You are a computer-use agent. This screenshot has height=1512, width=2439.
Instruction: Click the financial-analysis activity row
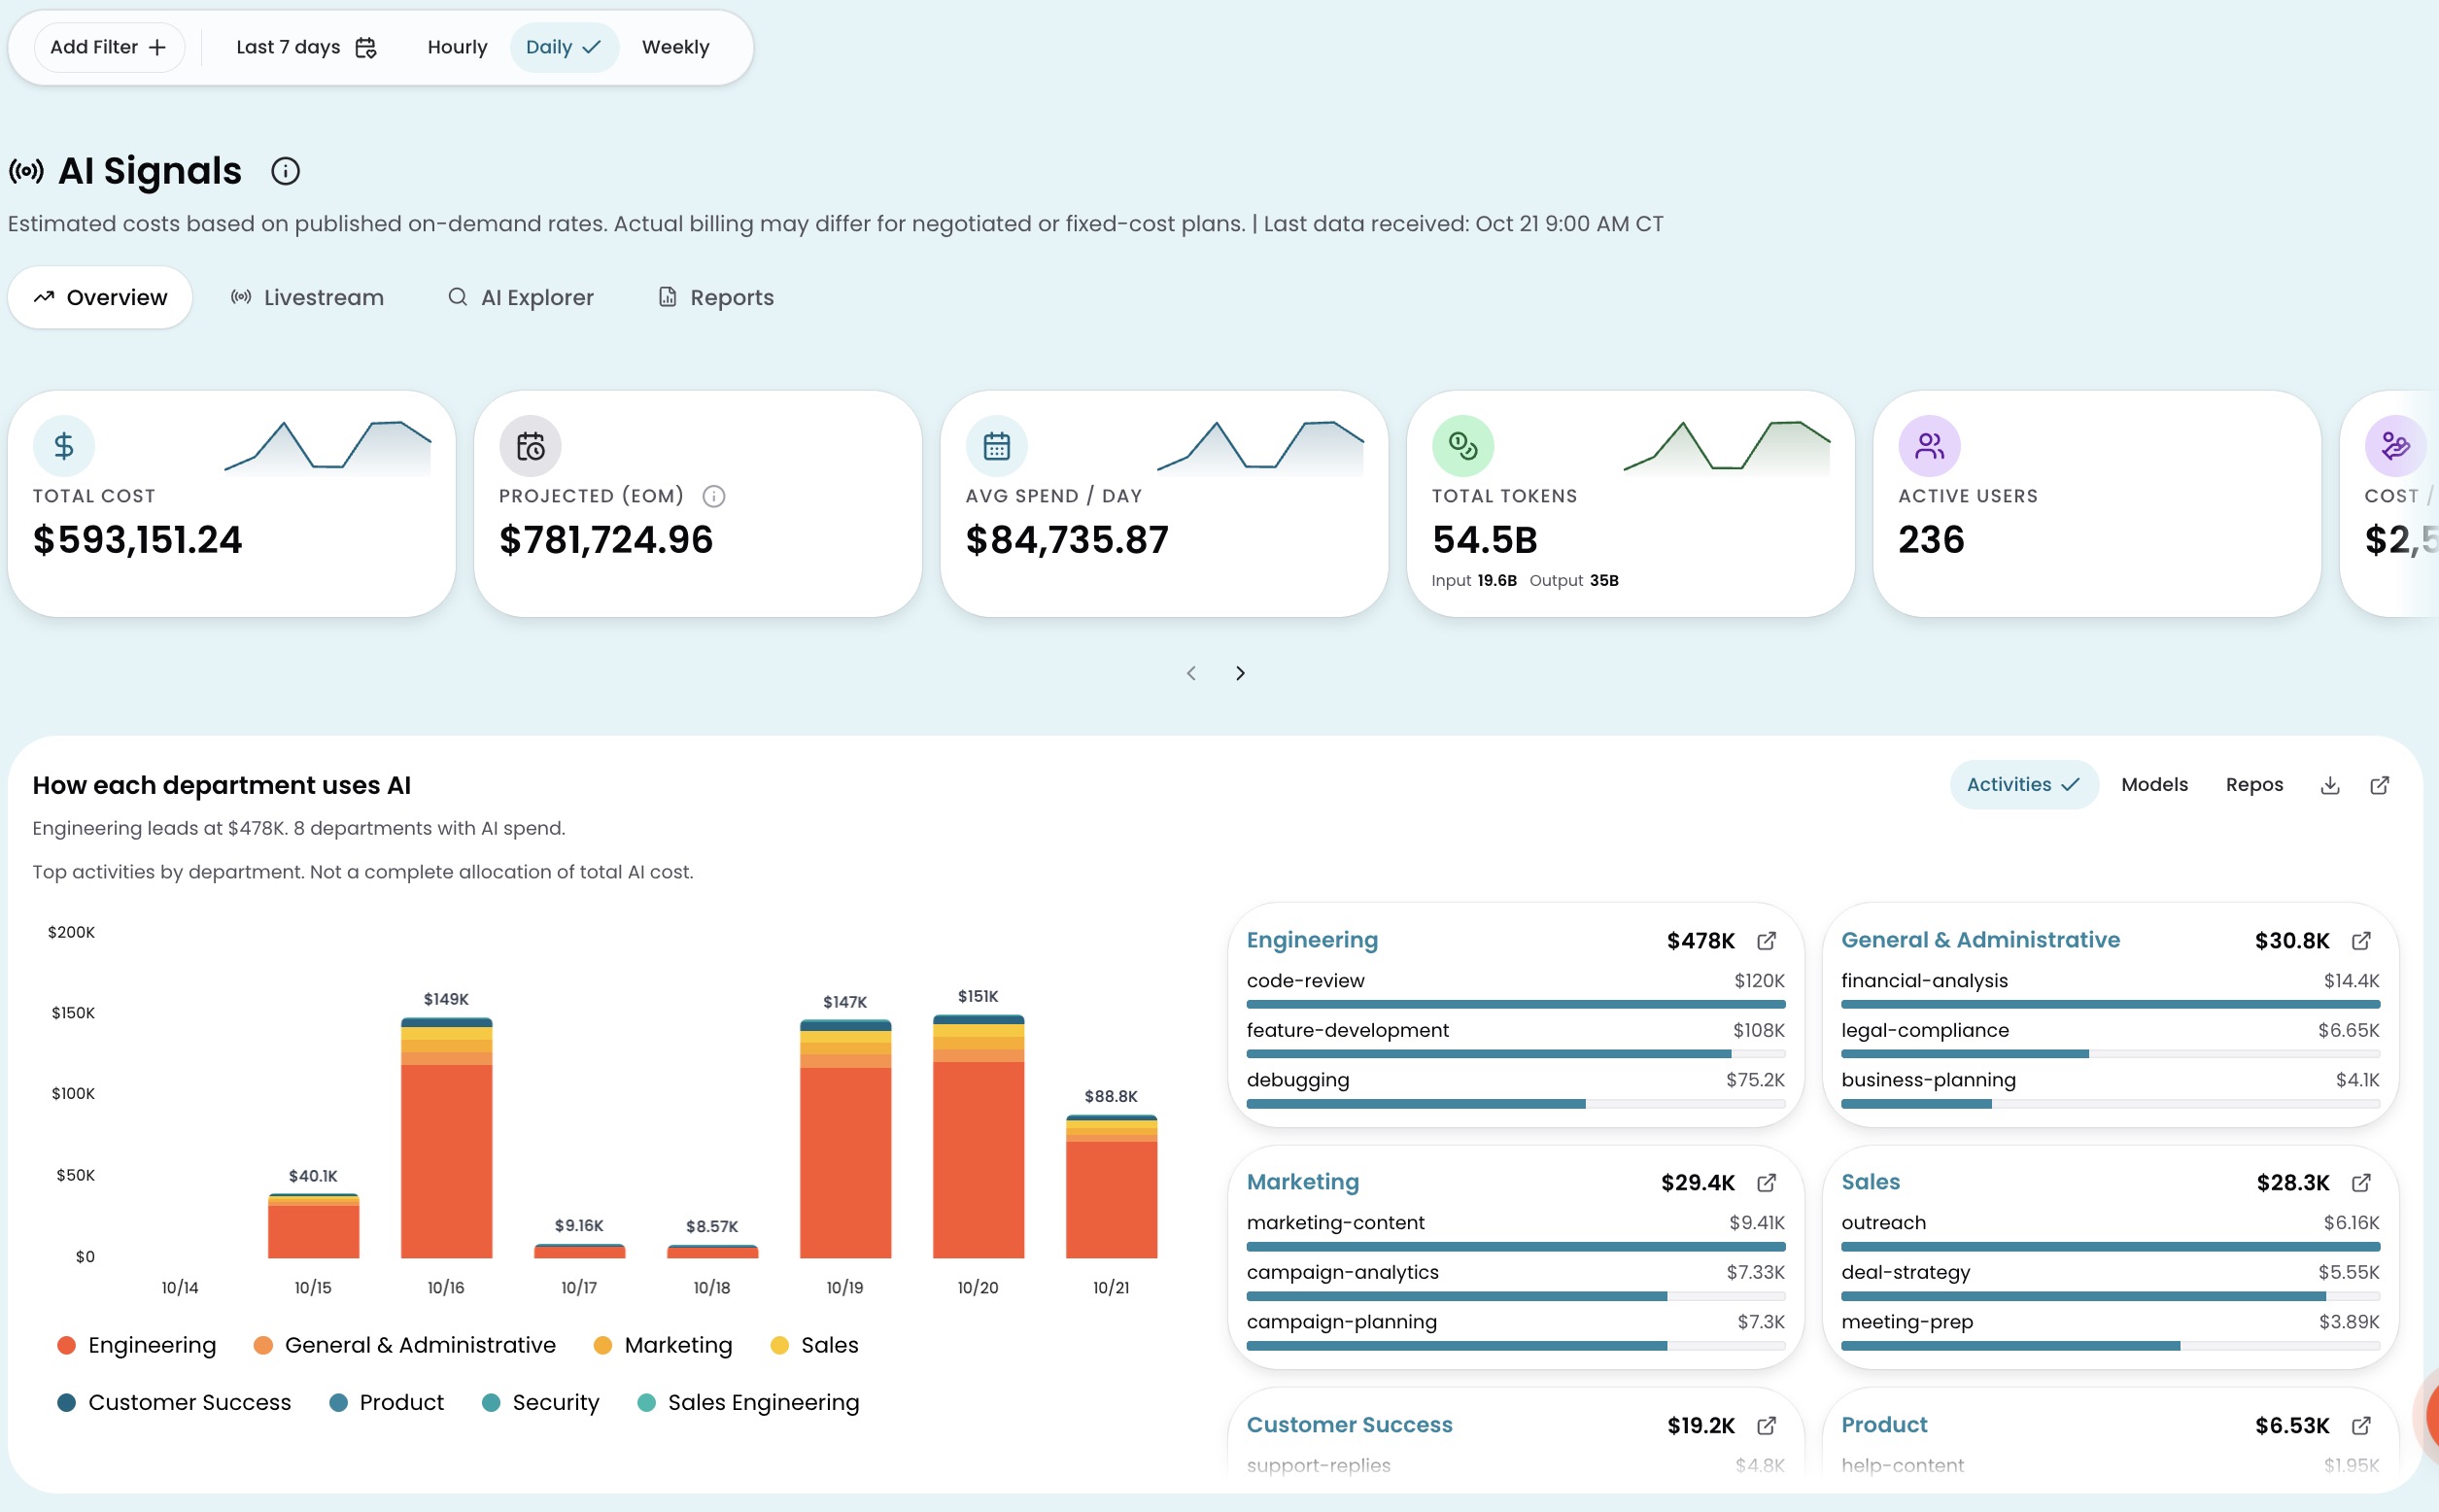click(x=2110, y=990)
